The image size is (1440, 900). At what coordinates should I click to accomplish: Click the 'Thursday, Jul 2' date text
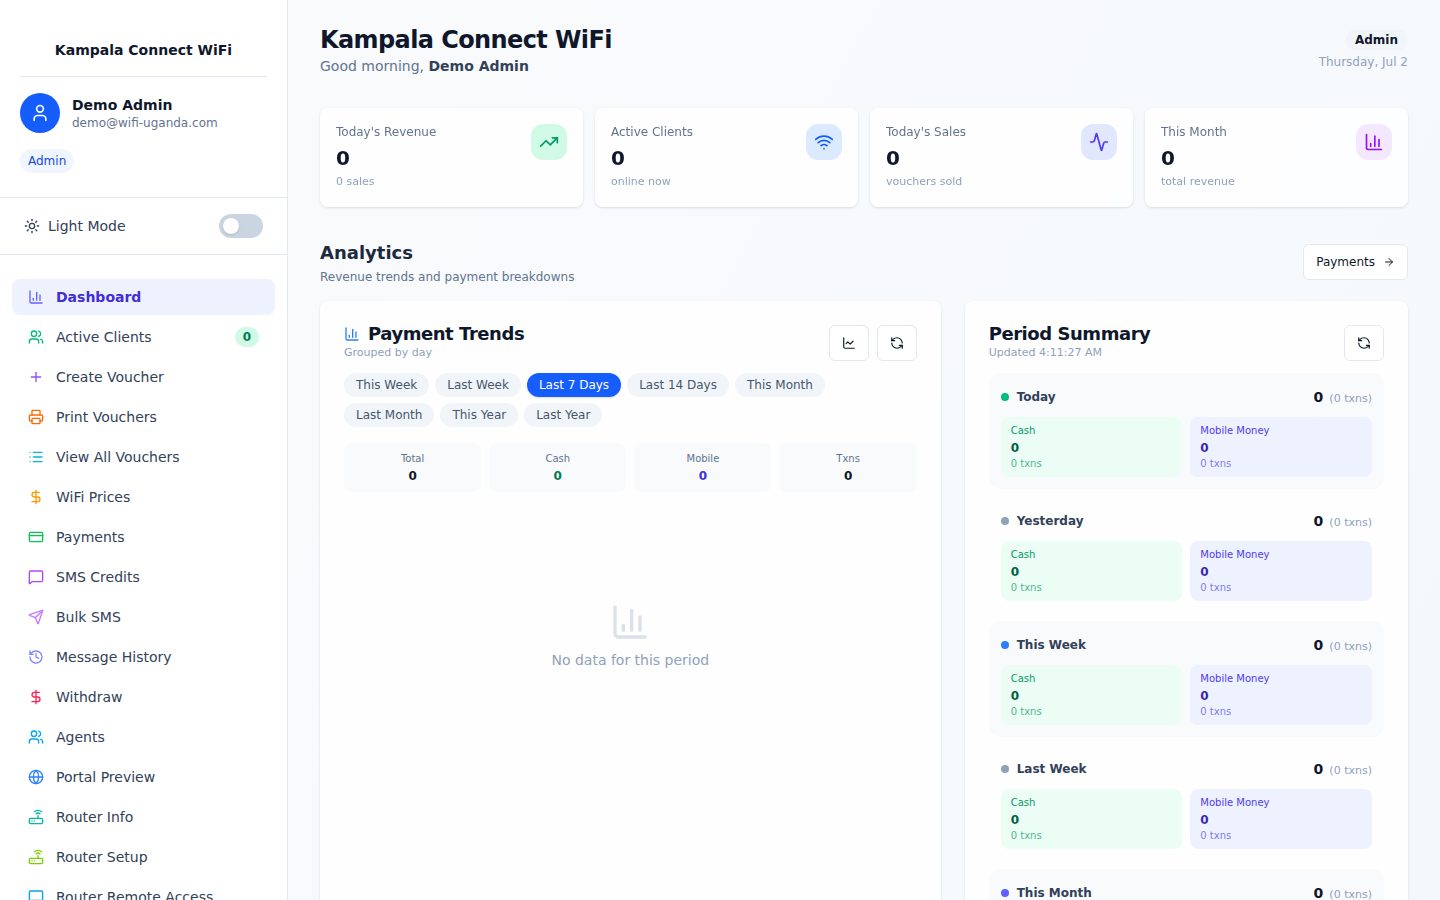tap(1363, 62)
